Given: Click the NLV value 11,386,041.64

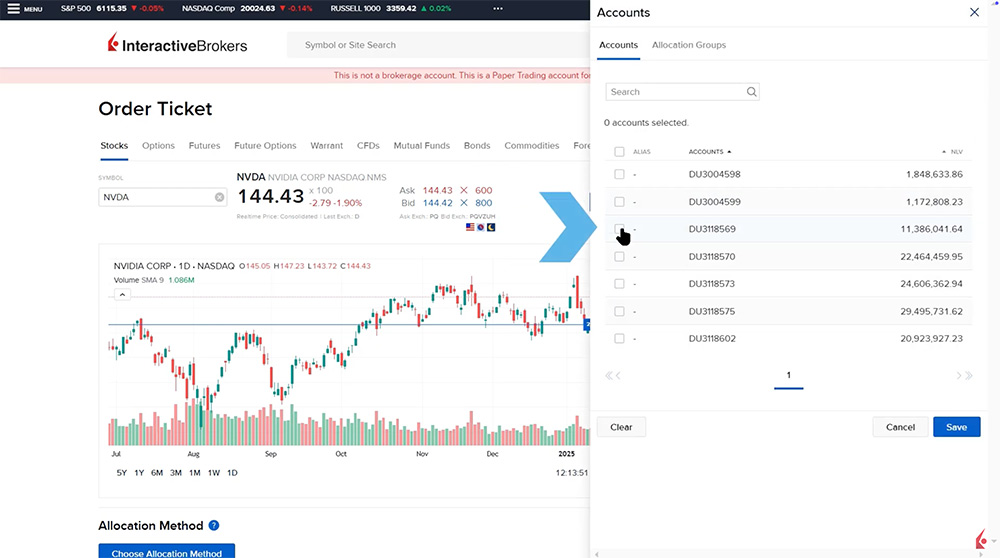Looking at the screenshot, I should click(931, 229).
